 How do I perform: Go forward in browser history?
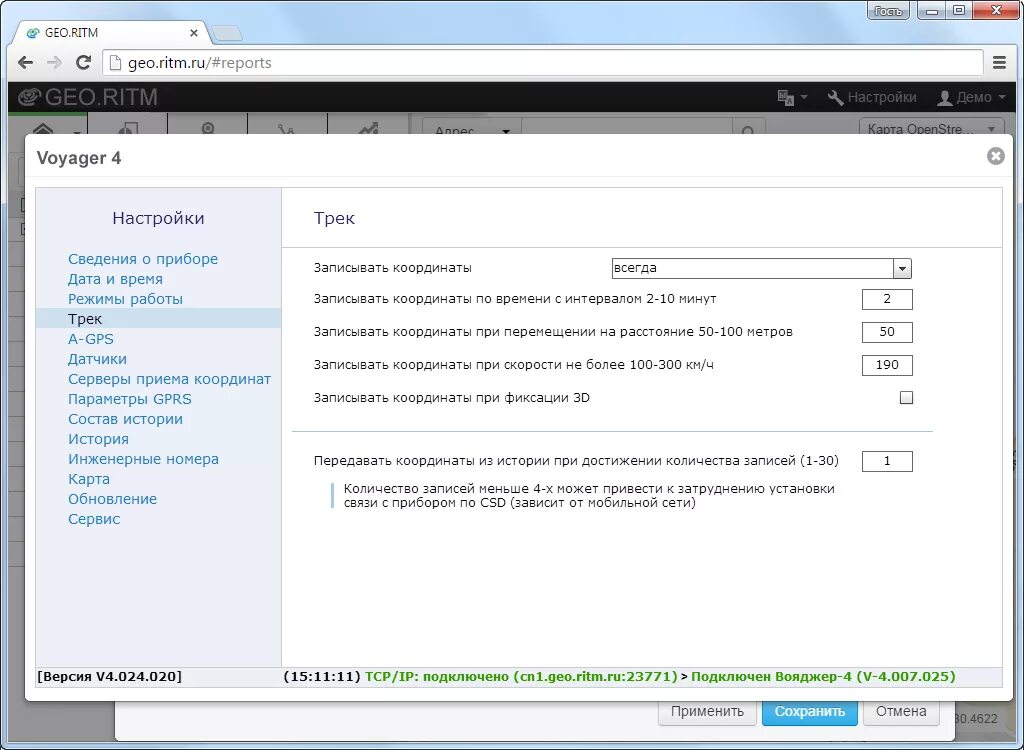[x=54, y=63]
